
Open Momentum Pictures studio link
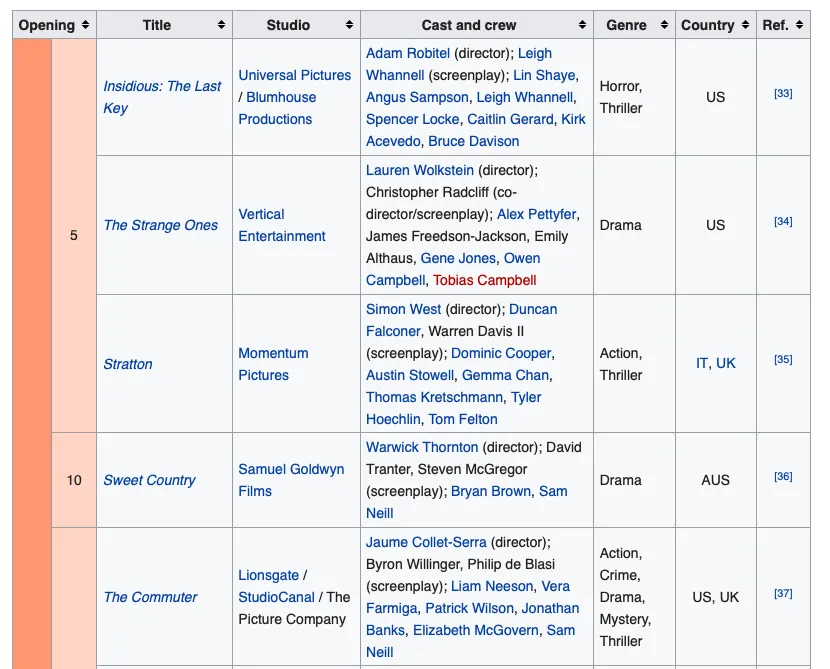pos(273,364)
